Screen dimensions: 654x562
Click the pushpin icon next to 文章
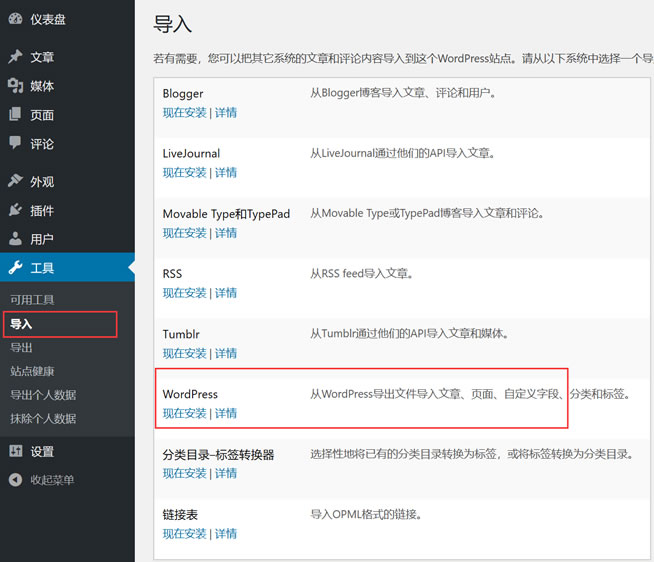[x=15, y=57]
